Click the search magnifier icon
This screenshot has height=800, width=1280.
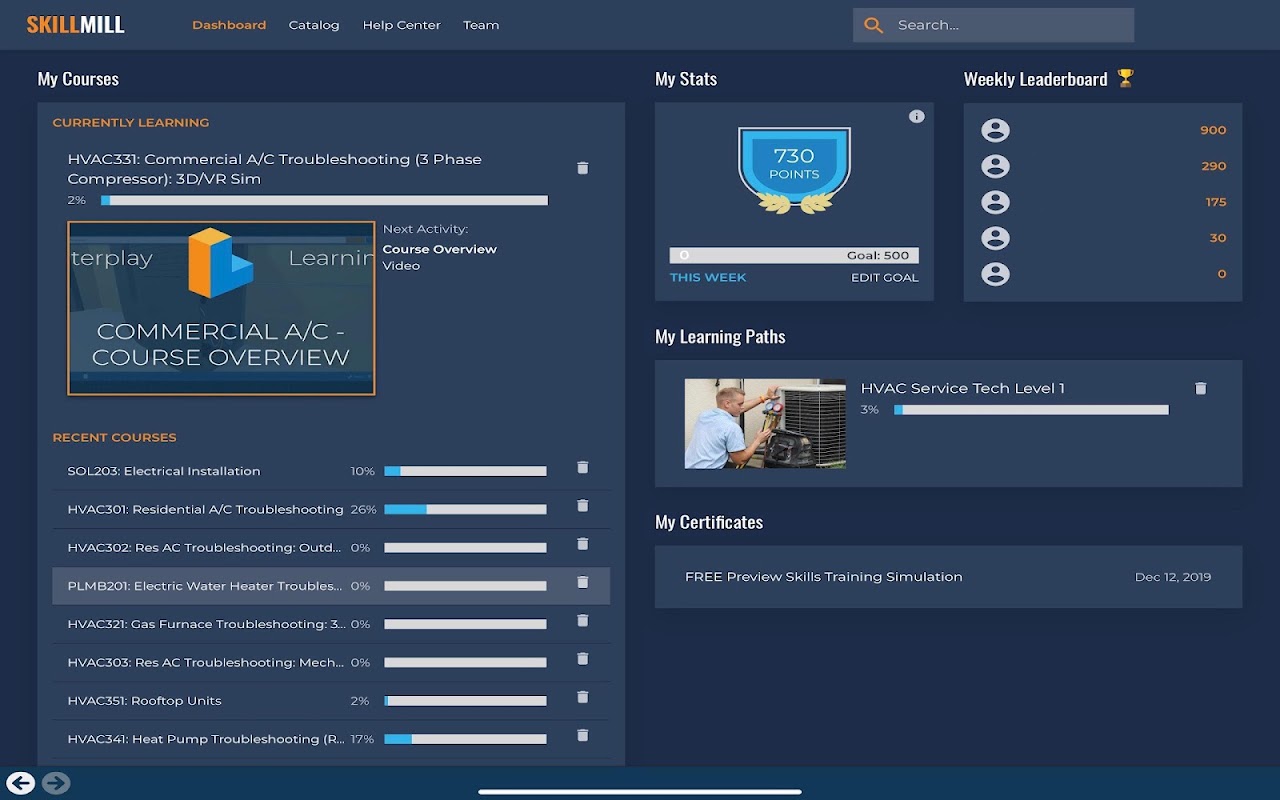pos(873,25)
